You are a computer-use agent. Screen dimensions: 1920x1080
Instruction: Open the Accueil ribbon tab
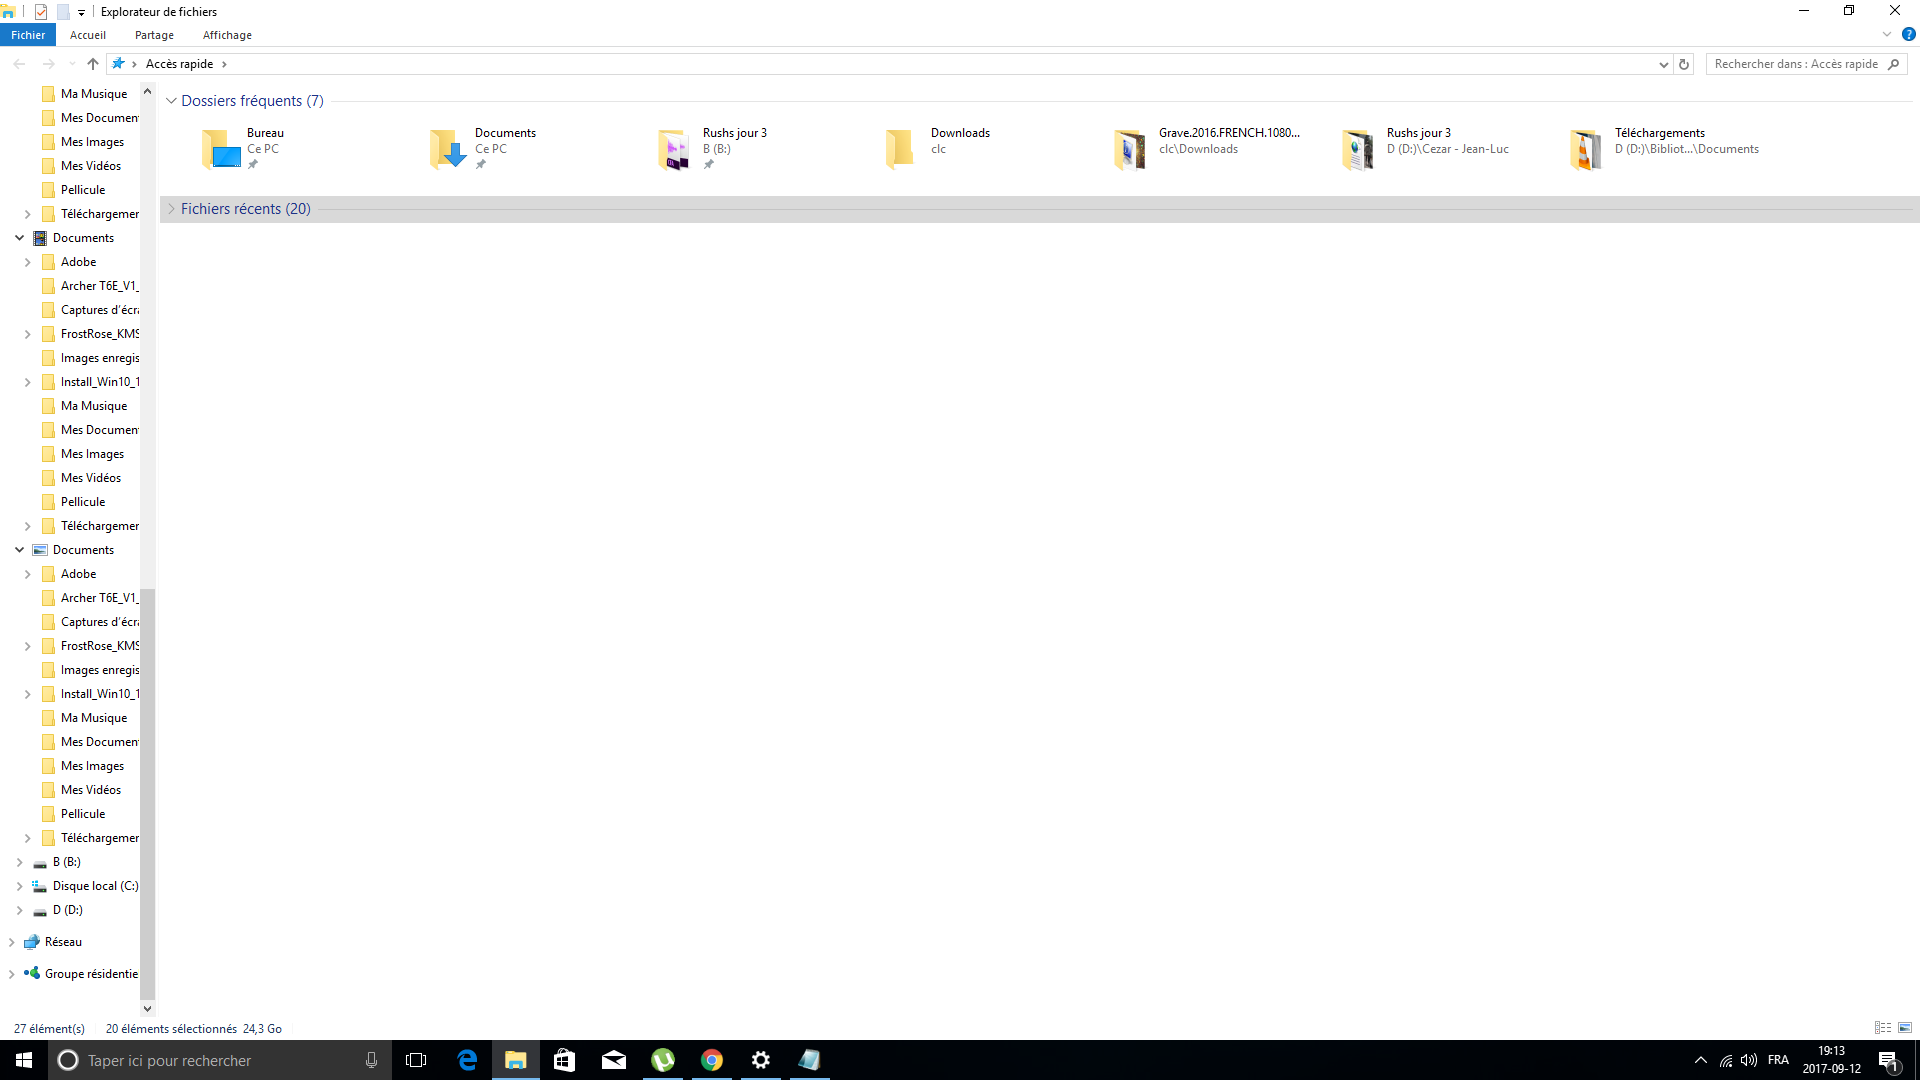(x=88, y=35)
